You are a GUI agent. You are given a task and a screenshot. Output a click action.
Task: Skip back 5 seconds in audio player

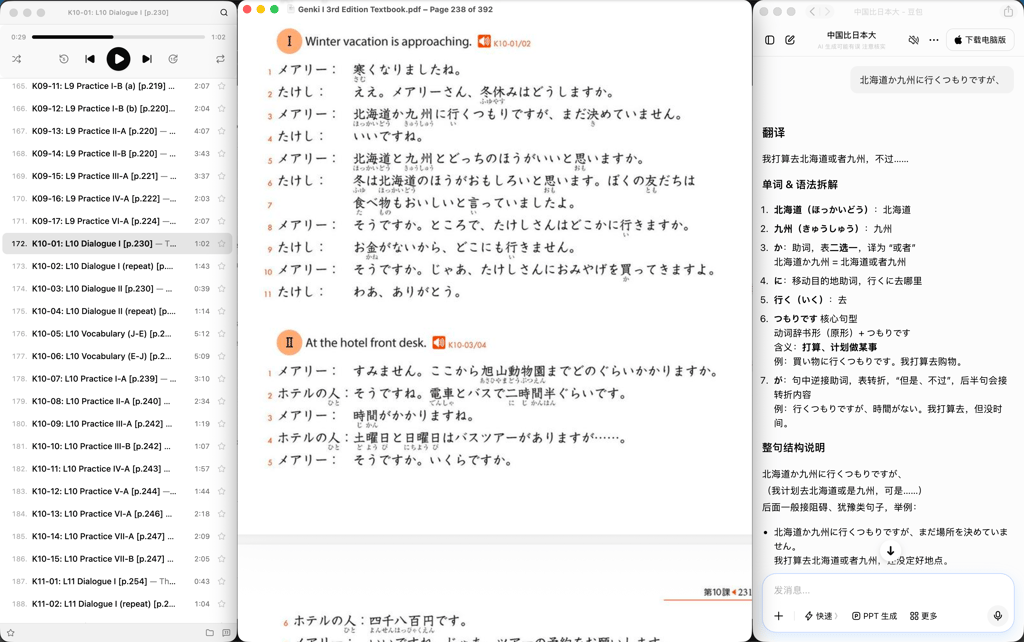[x=63, y=59]
